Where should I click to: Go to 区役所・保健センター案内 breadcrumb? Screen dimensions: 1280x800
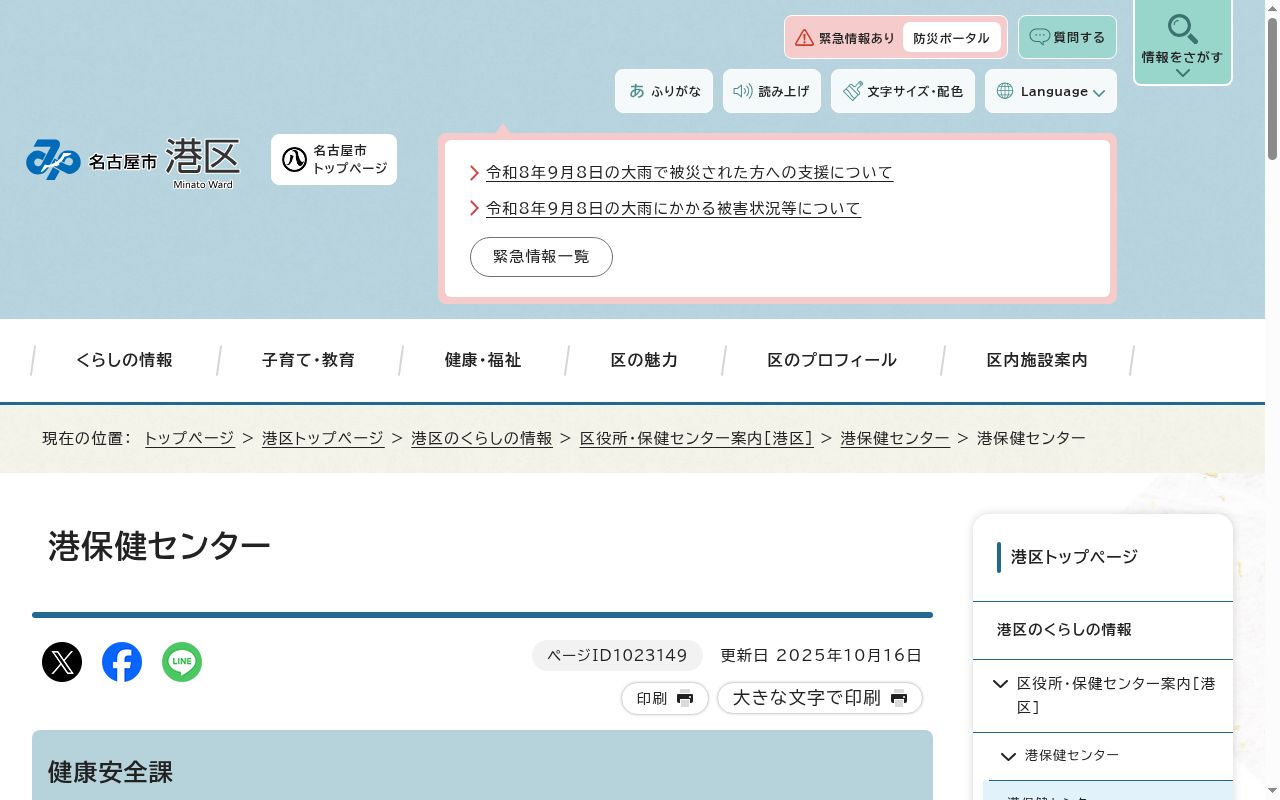coord(697,438)
